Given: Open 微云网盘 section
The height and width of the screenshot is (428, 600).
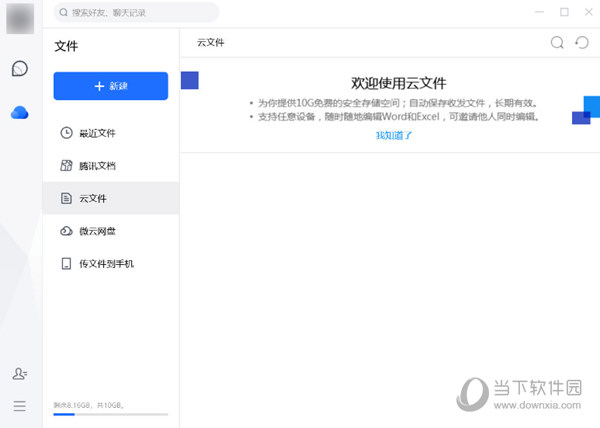Looking at the screenshot, I should pyautogui.click(x=111, y=231).
